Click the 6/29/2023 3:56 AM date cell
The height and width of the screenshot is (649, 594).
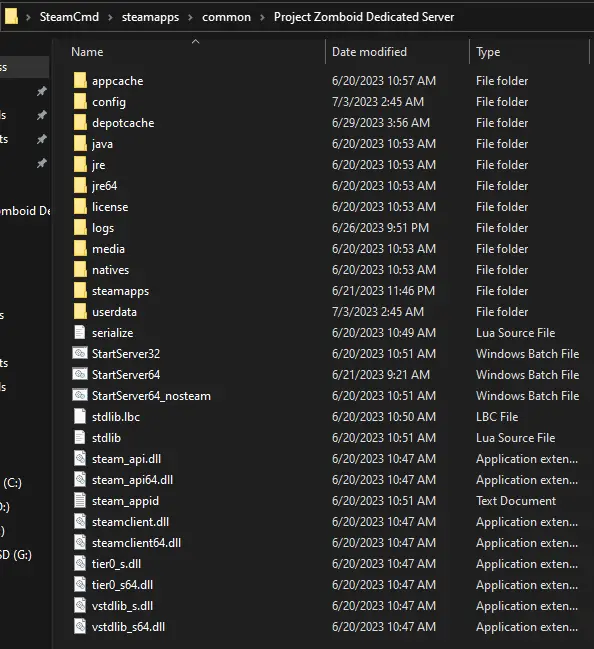coord(381,123)
